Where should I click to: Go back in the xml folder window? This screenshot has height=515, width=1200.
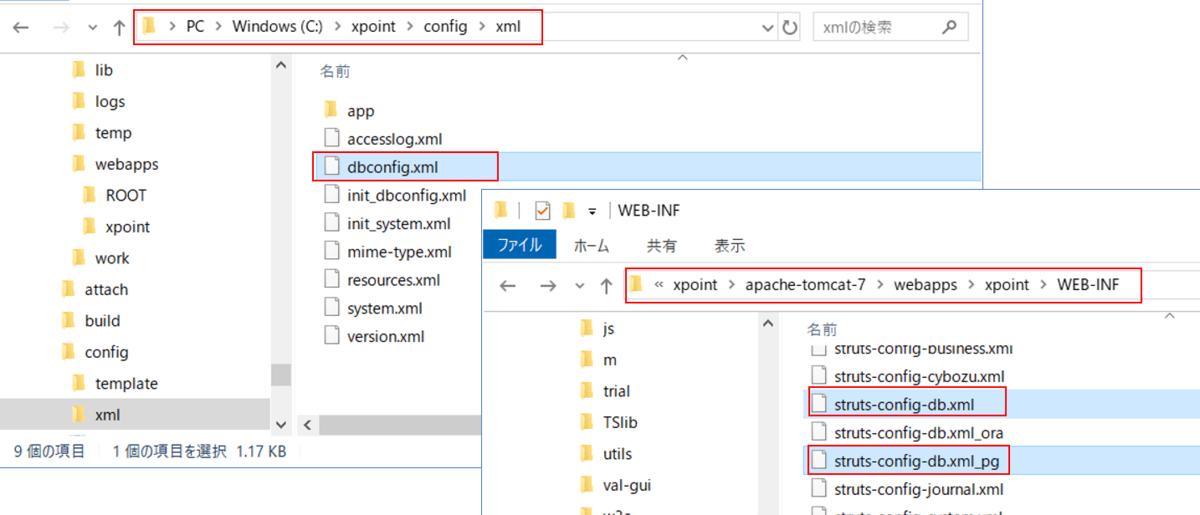coord(20,27)
